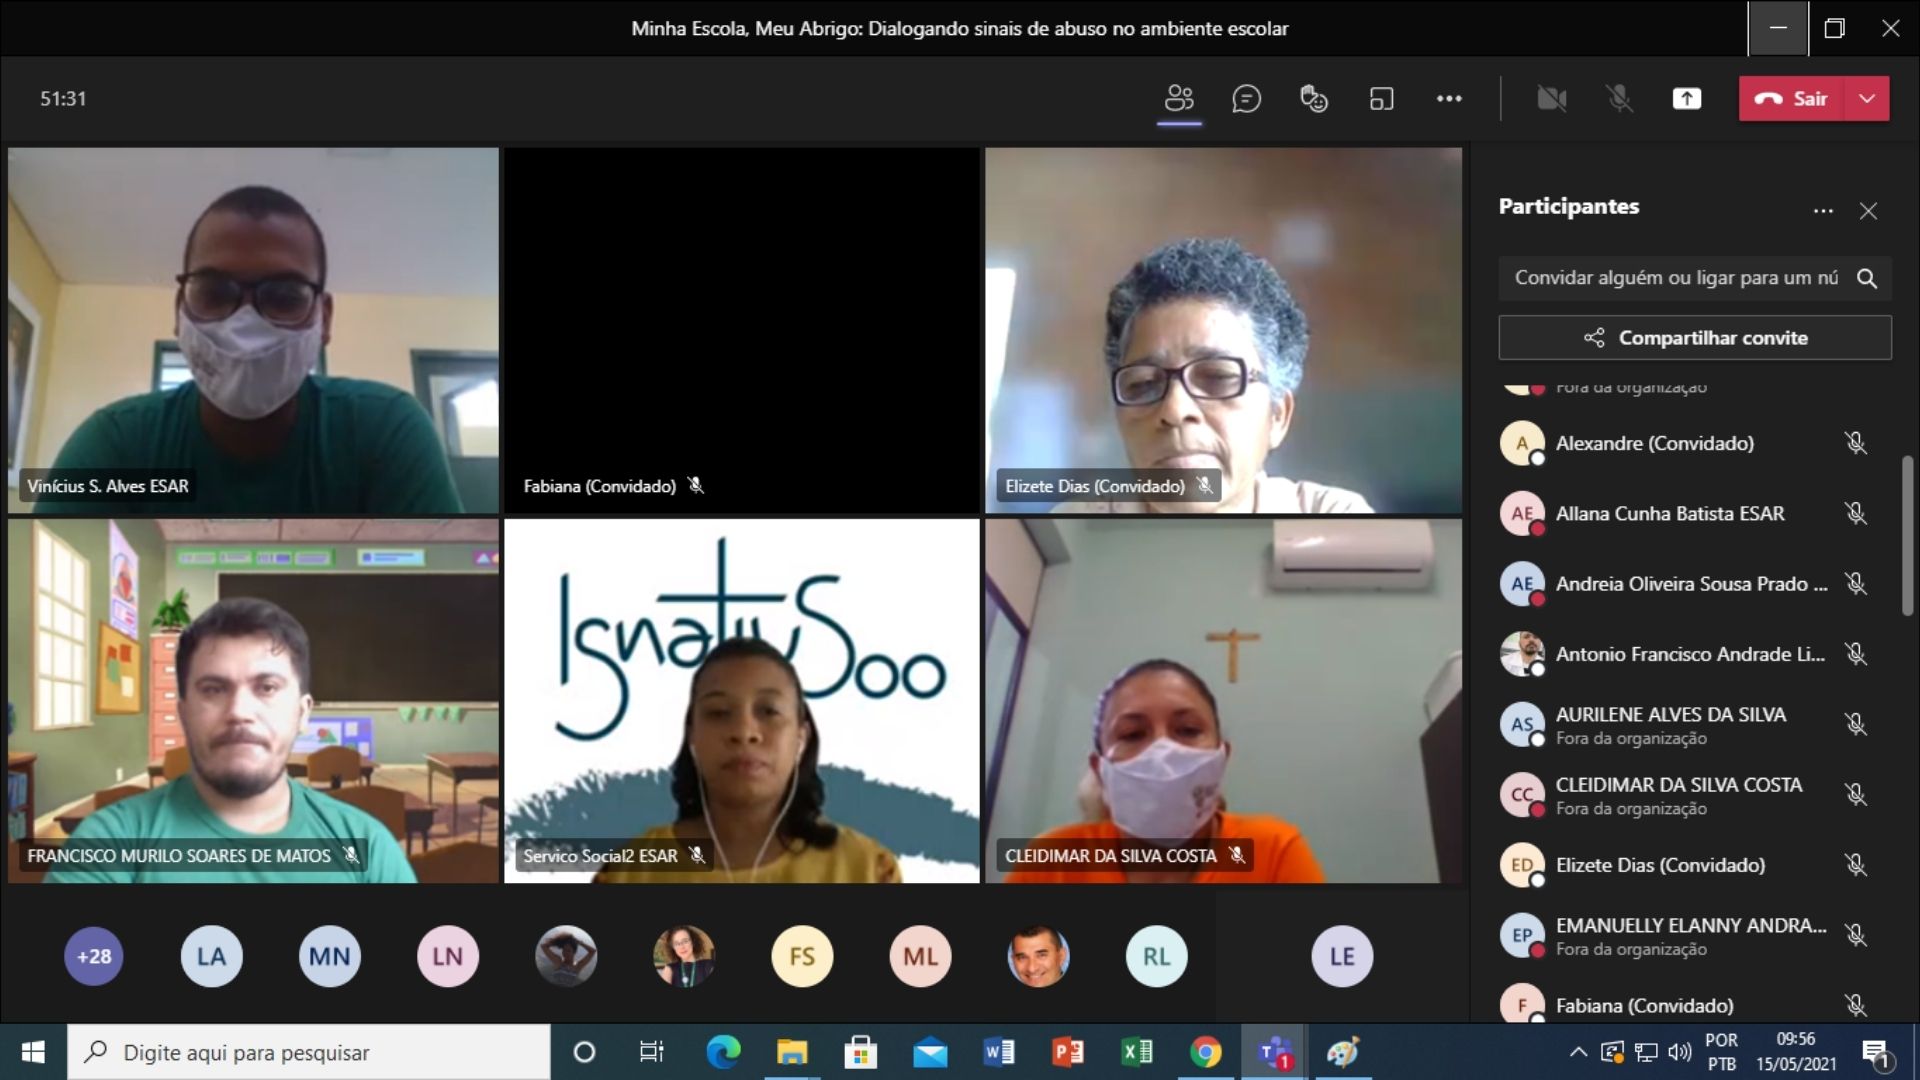Click the taskbar search box

[309, 1052]
